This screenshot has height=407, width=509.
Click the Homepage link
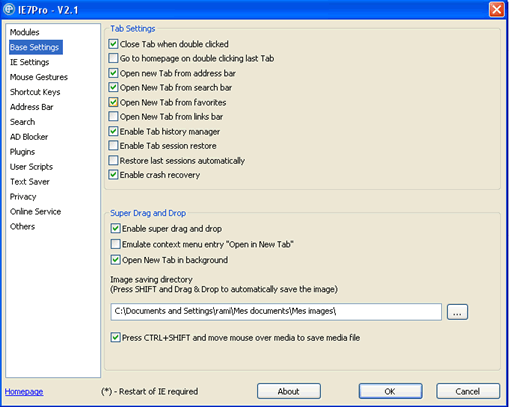[x=24, y=392]
